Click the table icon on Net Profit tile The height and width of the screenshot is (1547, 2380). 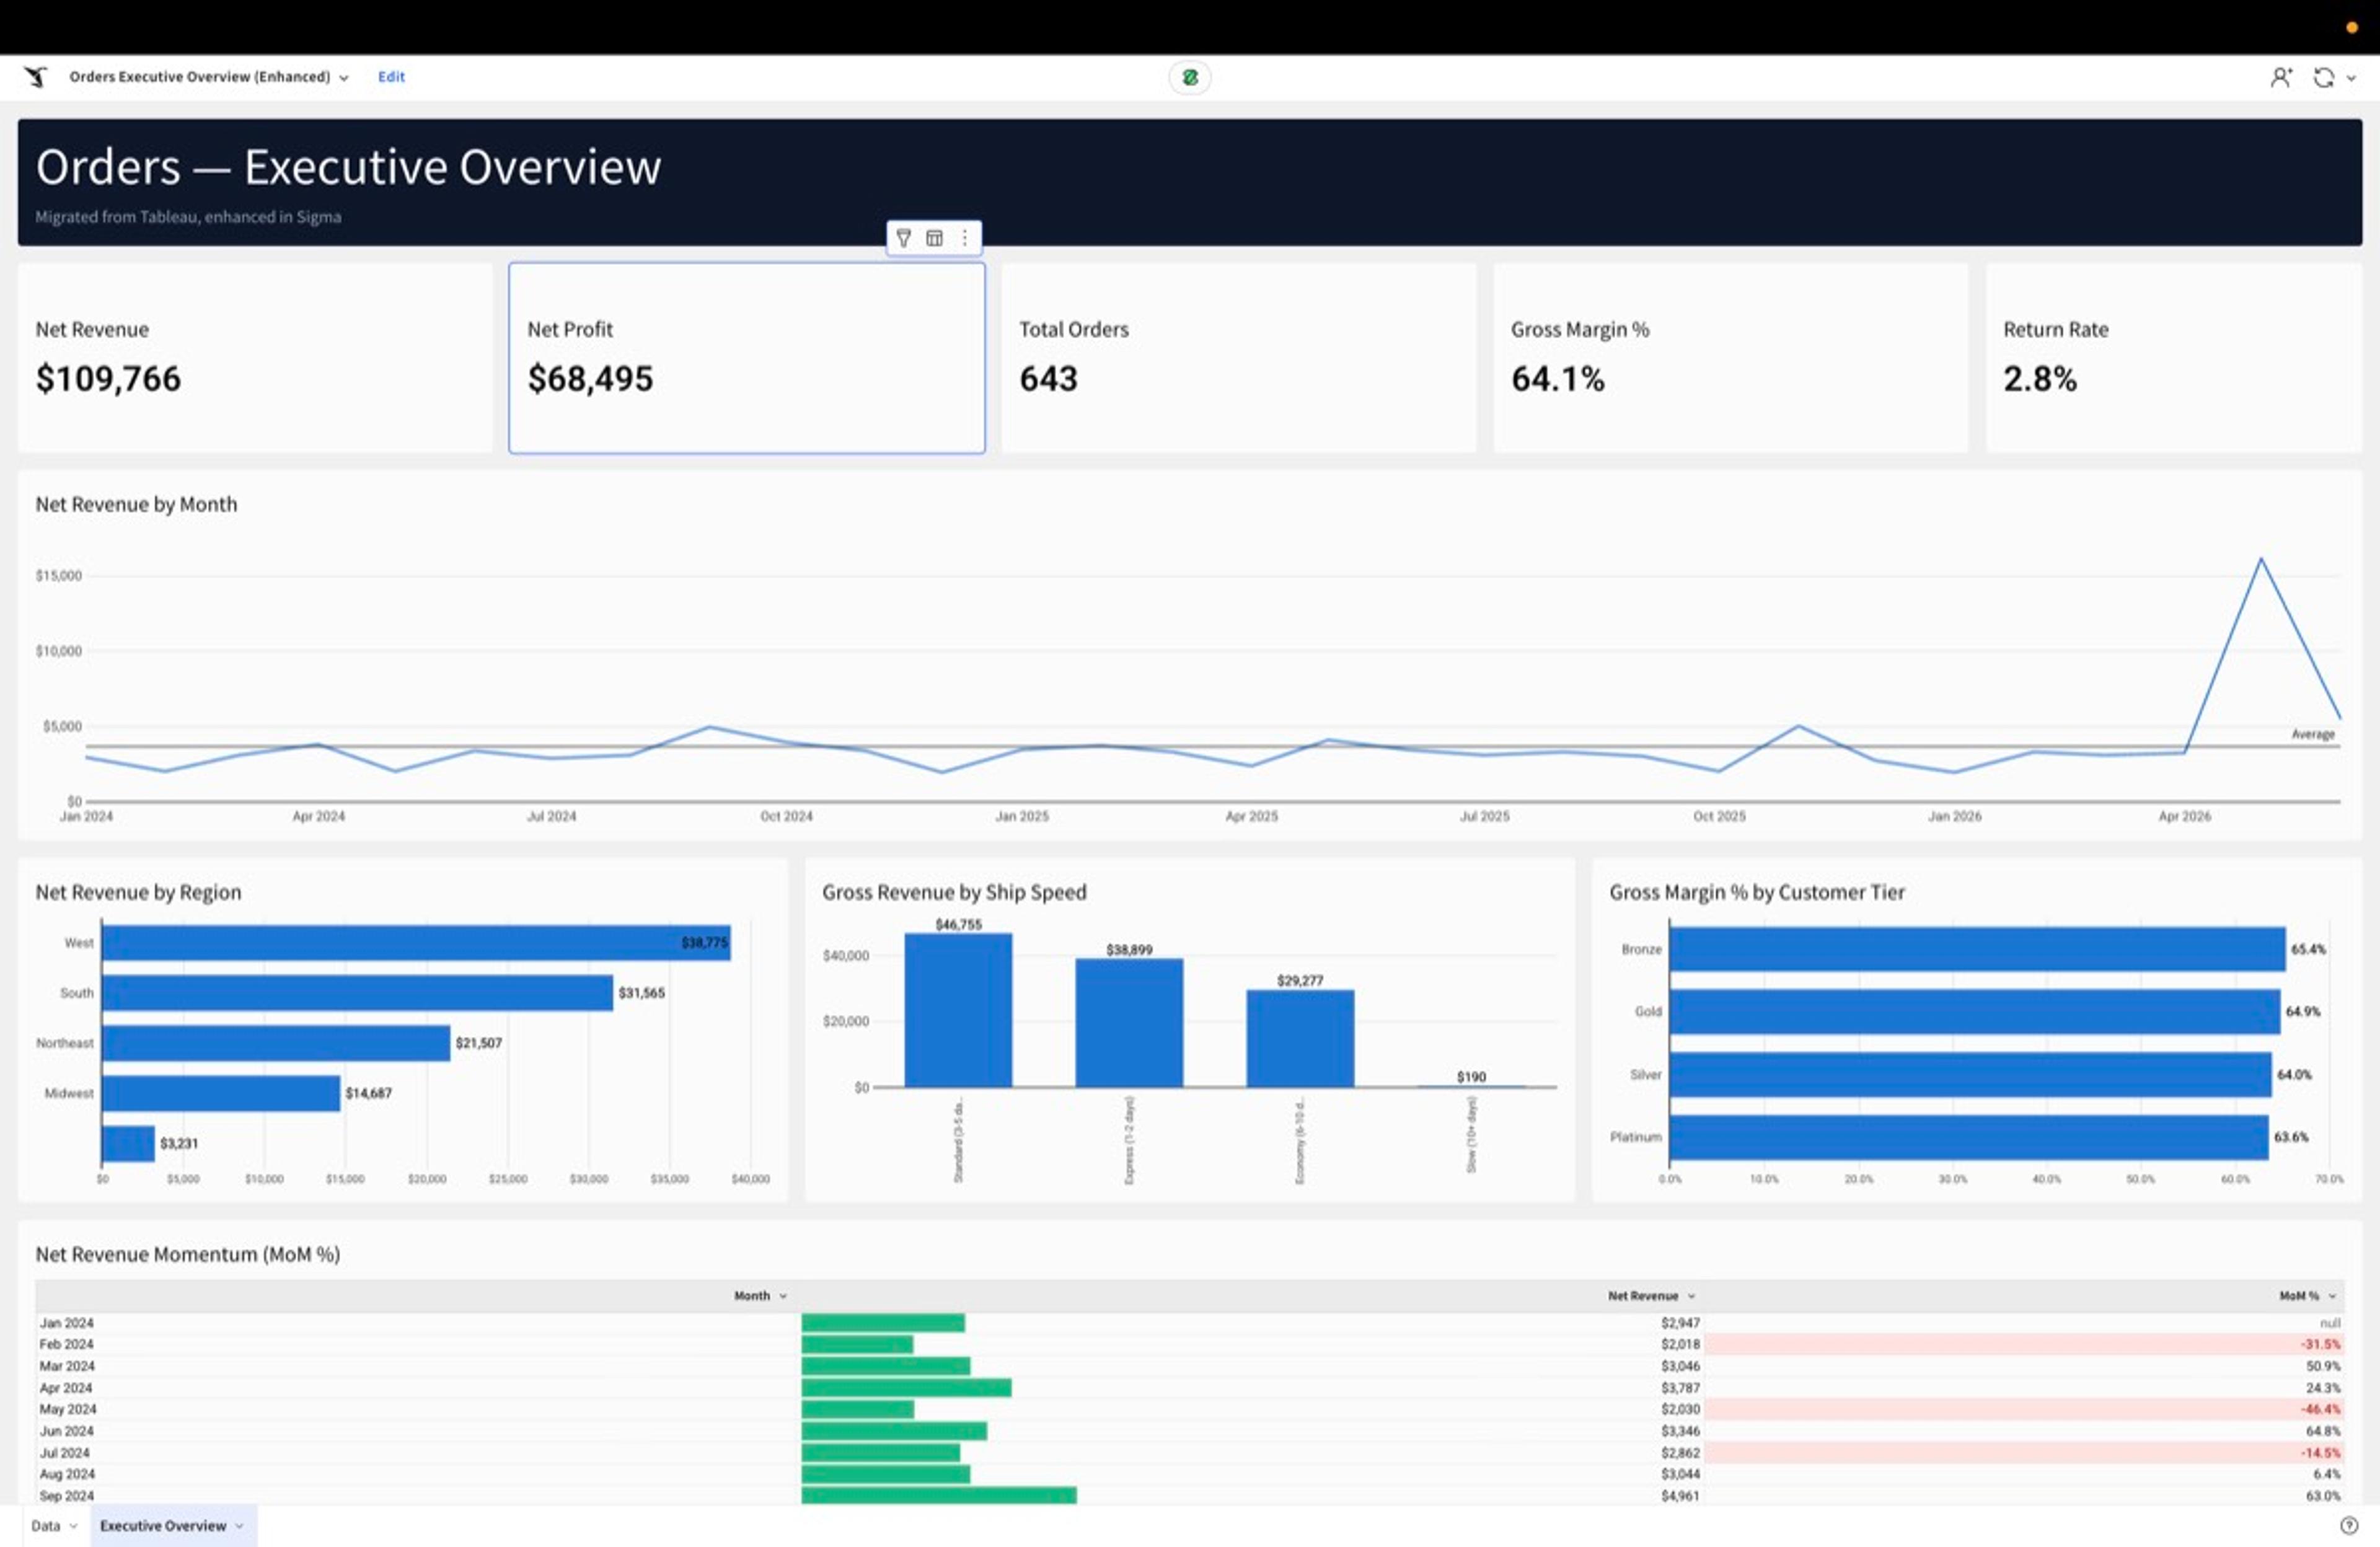pos(934,238)
